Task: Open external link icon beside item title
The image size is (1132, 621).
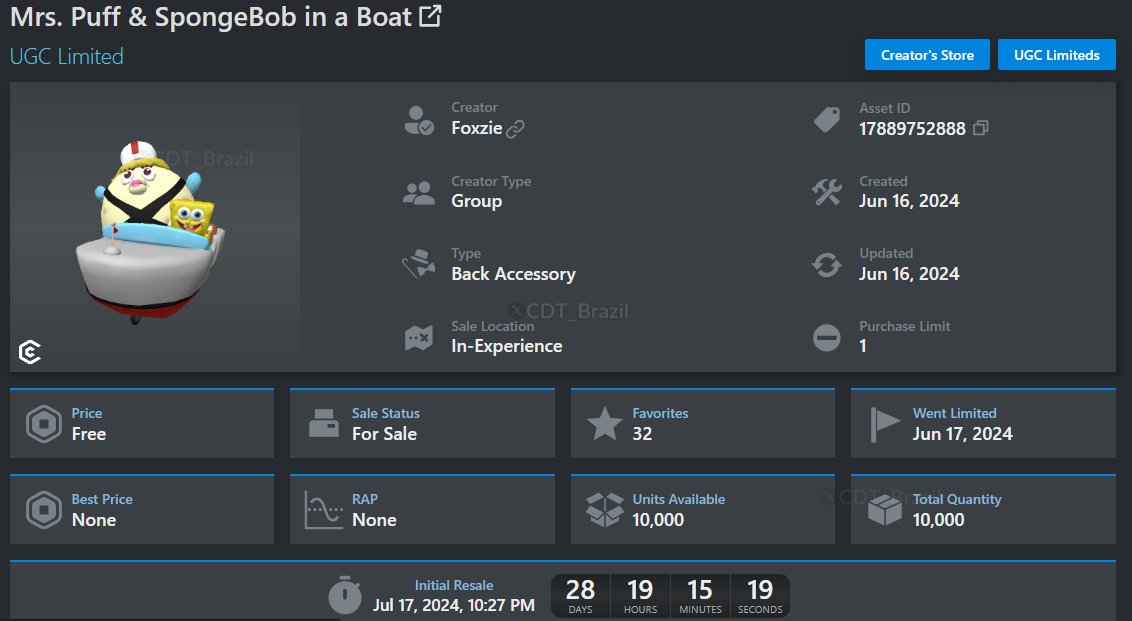Action: click(x=430, y=16)
